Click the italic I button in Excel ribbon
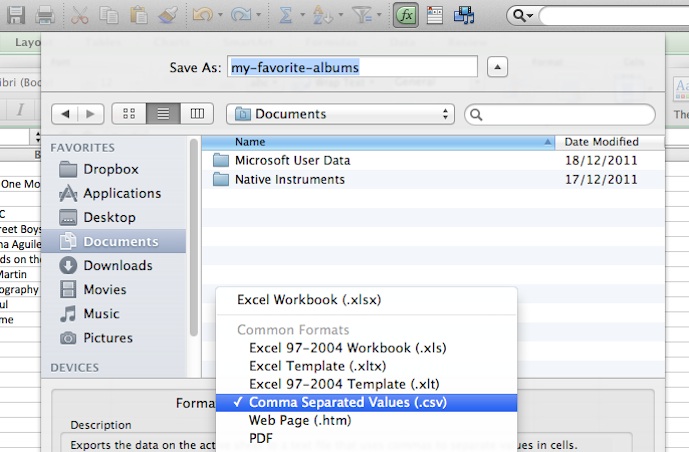The height and width of the screenshot is (452, 689). [20, 109]
